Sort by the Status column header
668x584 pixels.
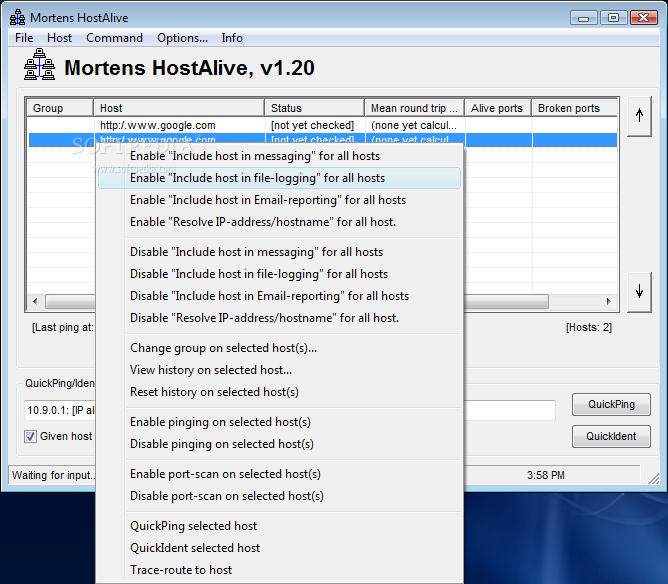(315, 108)
